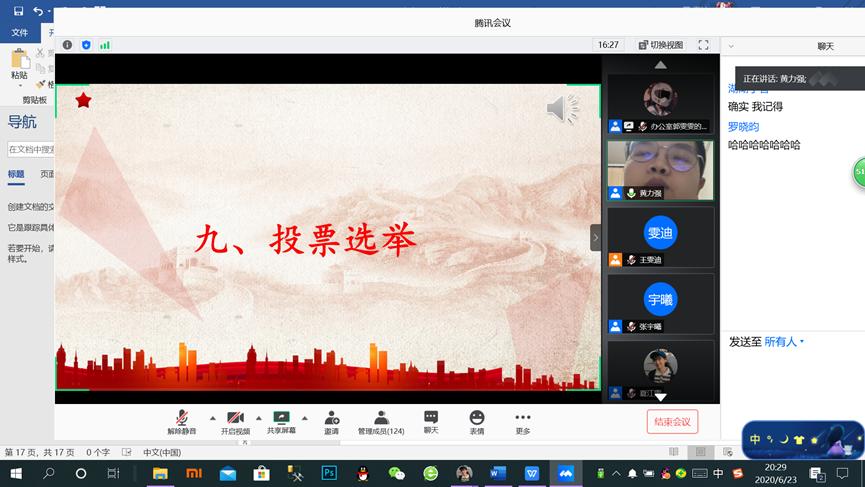Image resolution: width=865 pixels, height=487 pixels.
Task: Expand video options arrow beside 开启视频
Action: pyautogui.click(x=259, y=418)
